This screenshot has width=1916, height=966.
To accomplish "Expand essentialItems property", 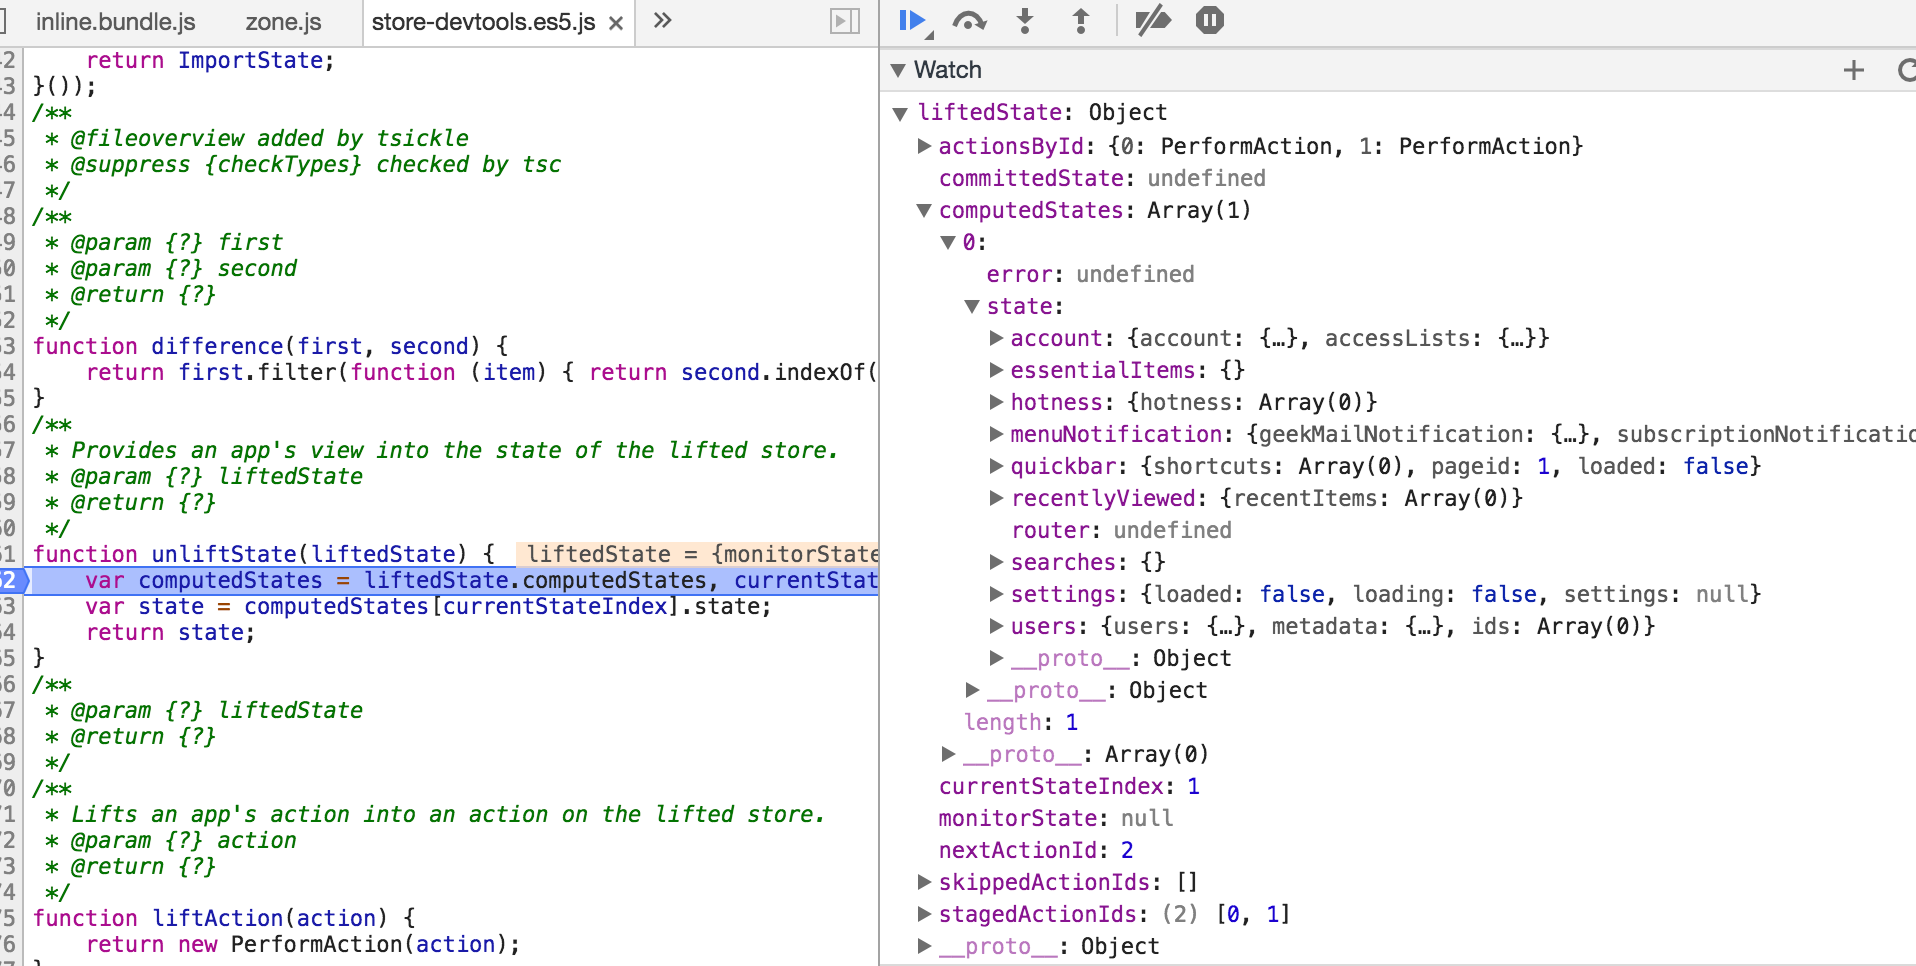I will pyautogui.click(x=996, y=370).
